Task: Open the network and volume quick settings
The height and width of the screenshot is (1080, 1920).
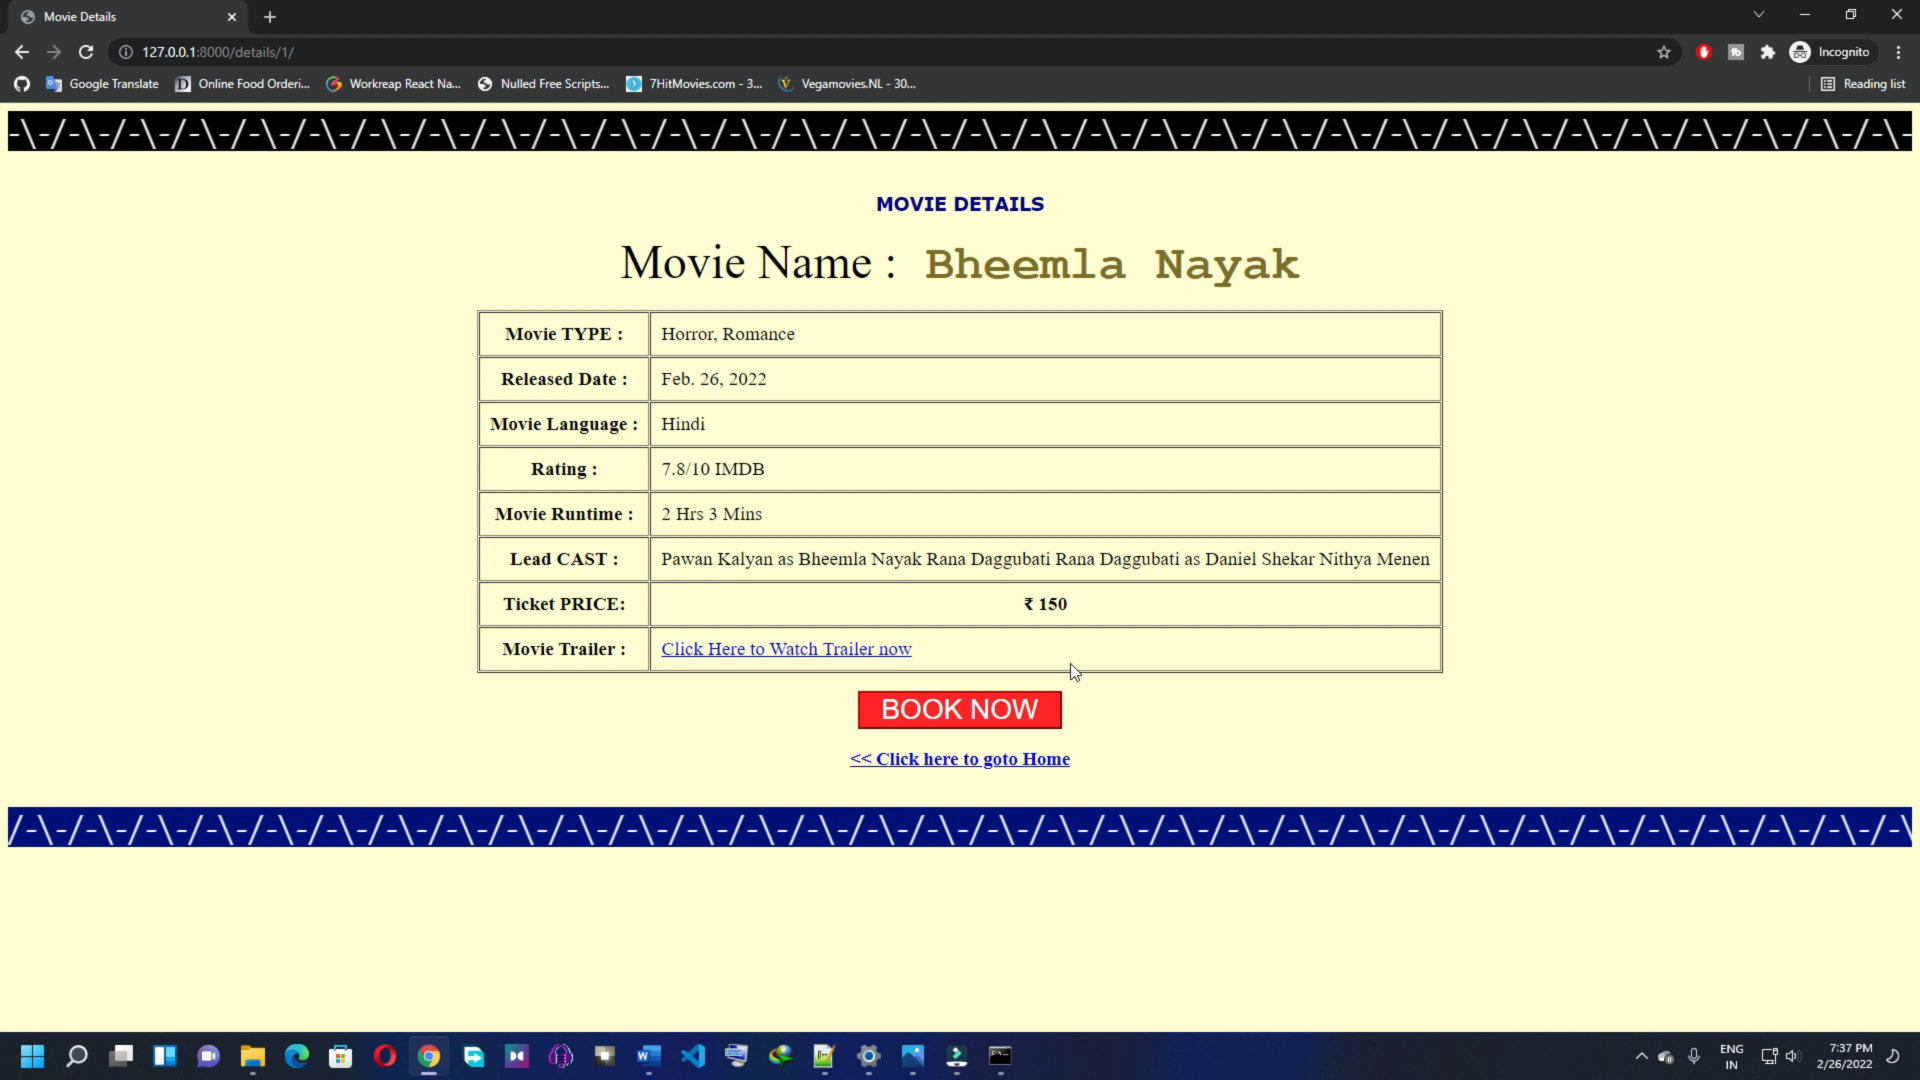Action: click(1780, 1056)
